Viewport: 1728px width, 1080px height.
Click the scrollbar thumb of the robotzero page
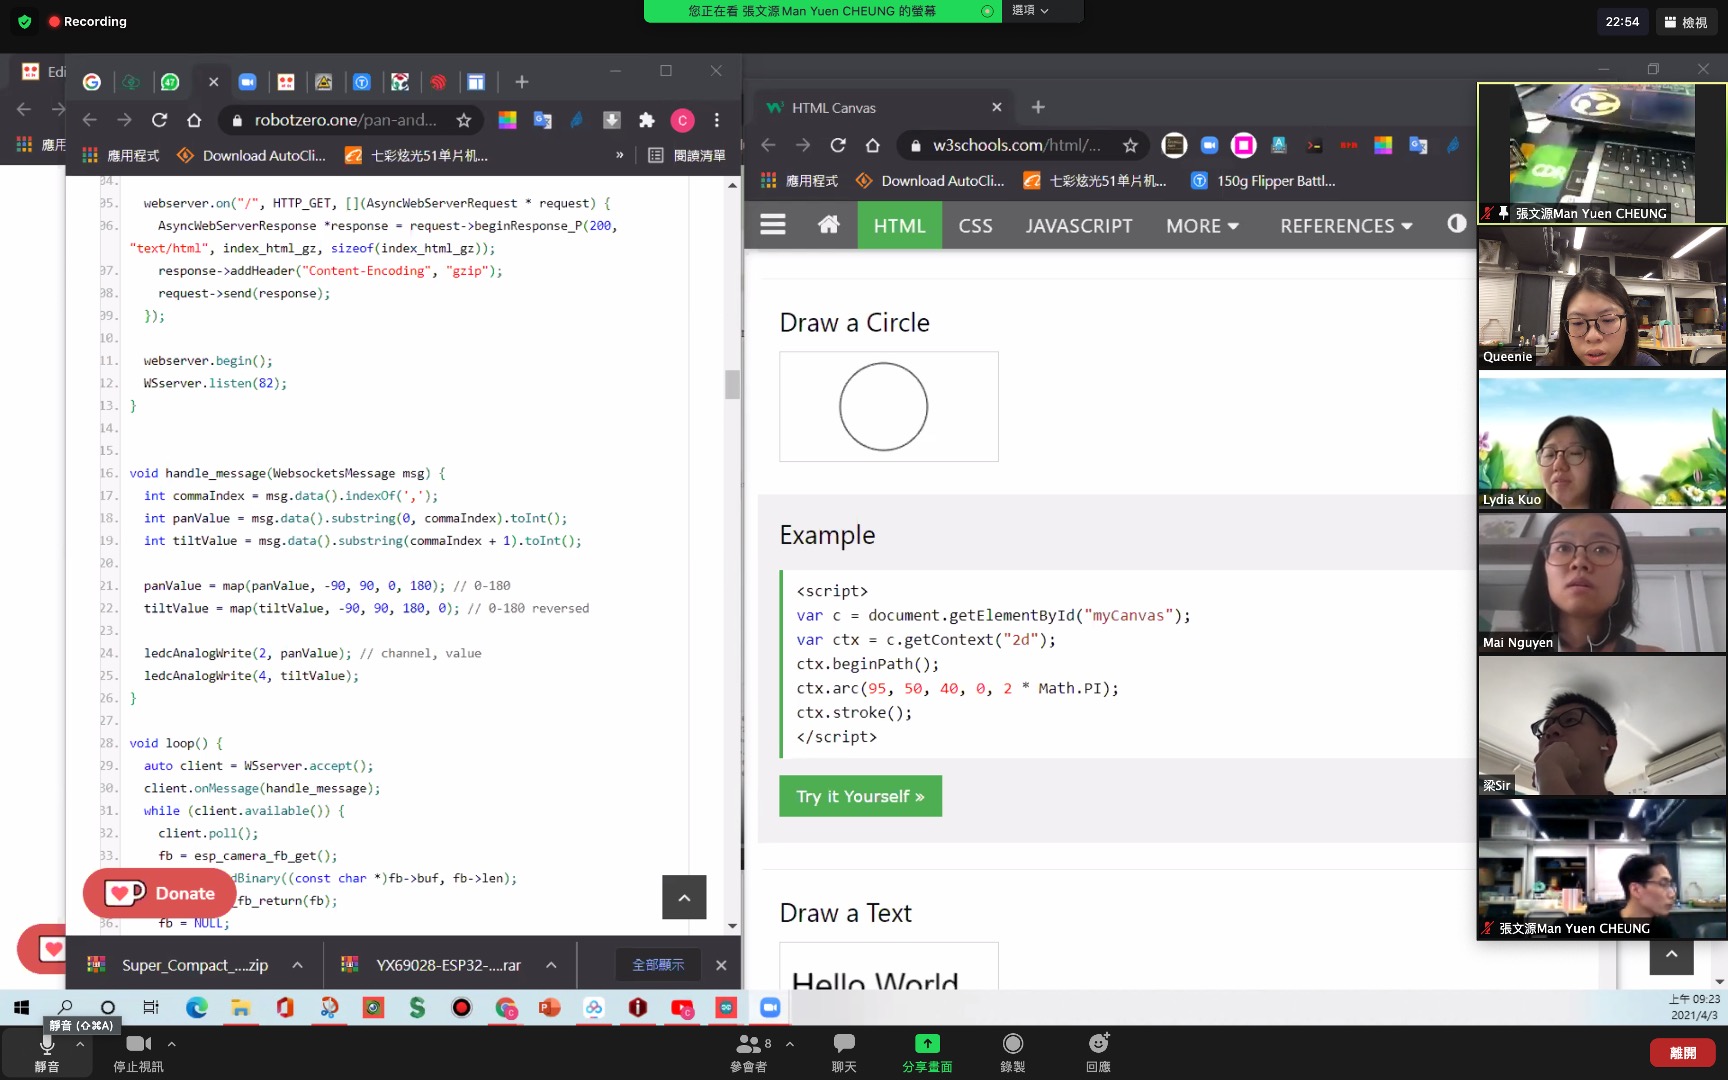pyautogui.click(x=733, y=385)
